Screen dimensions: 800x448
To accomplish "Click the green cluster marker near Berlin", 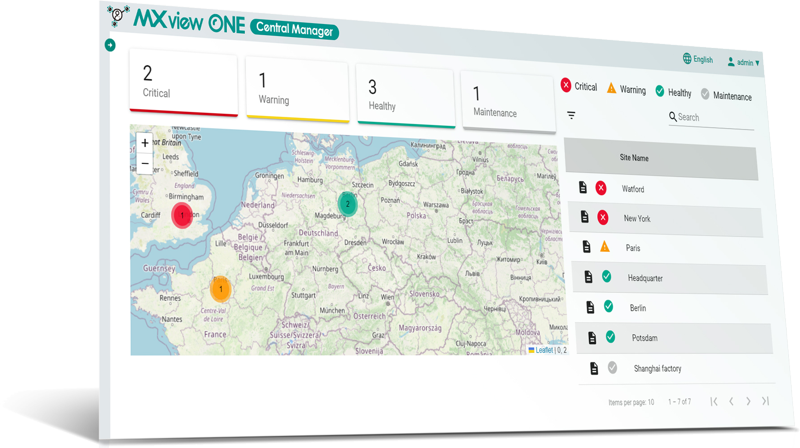I will pyautogui.click(x=347, y=204).
